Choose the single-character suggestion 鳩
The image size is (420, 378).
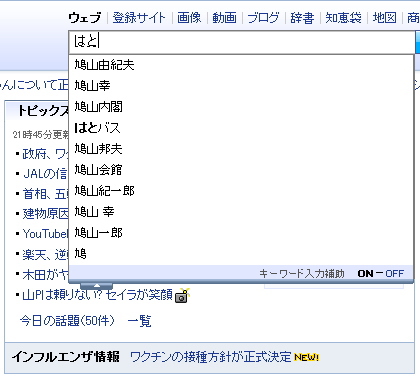tap(241, 254)
